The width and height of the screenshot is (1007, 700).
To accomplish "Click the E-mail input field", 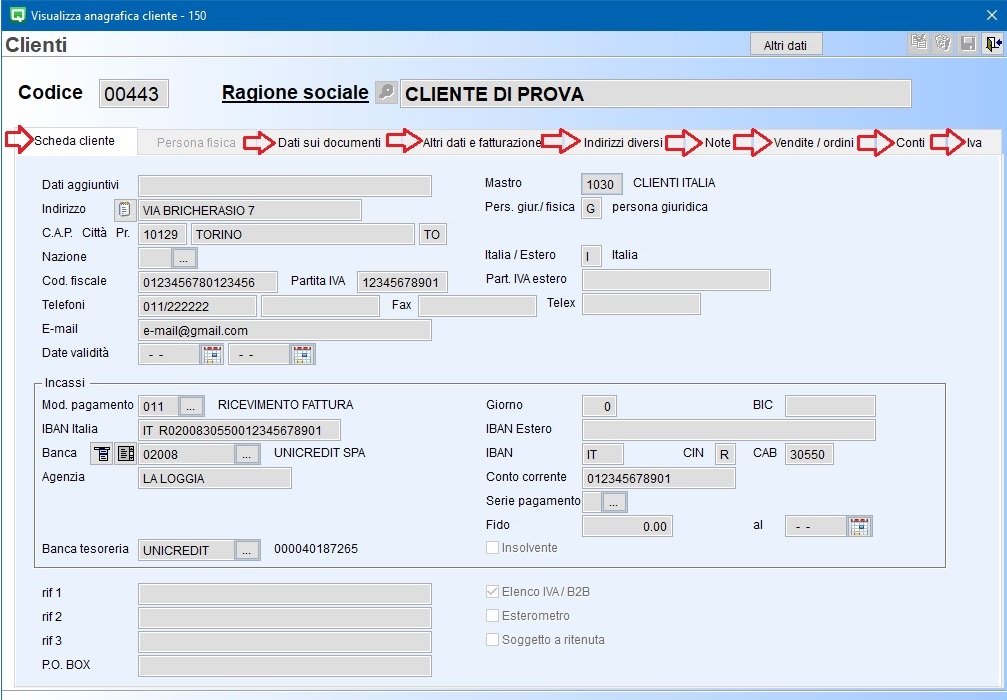I will [x=285, y=330].
